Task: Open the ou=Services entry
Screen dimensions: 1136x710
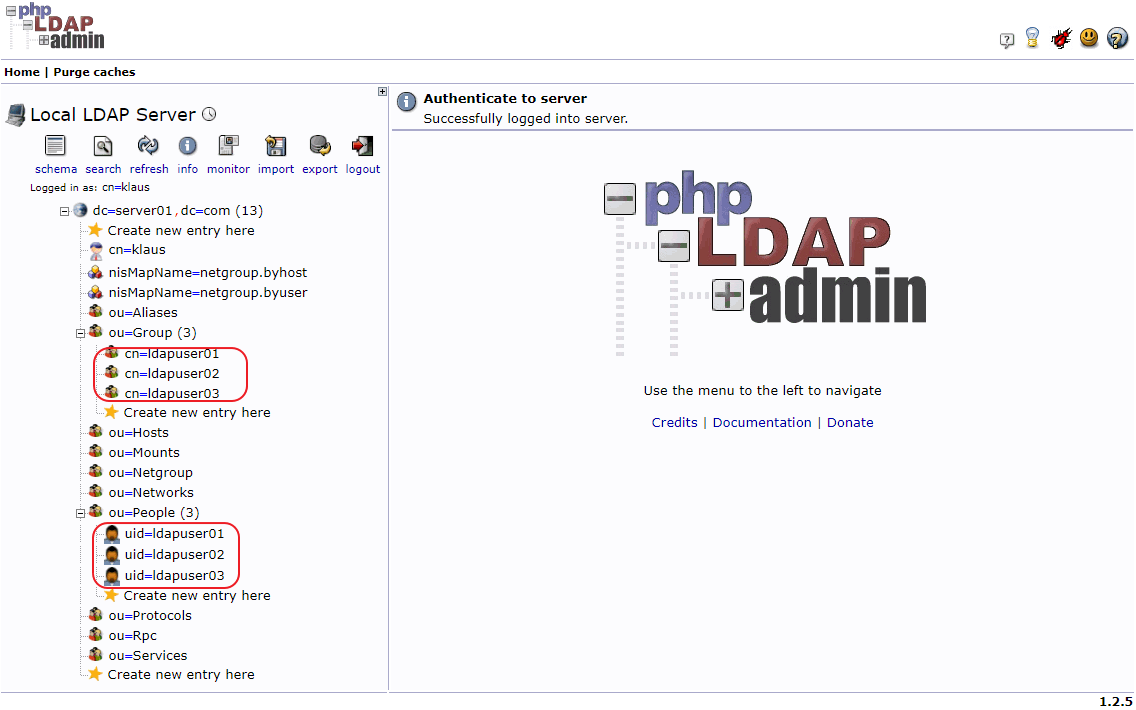Action: tap(148, 656)
